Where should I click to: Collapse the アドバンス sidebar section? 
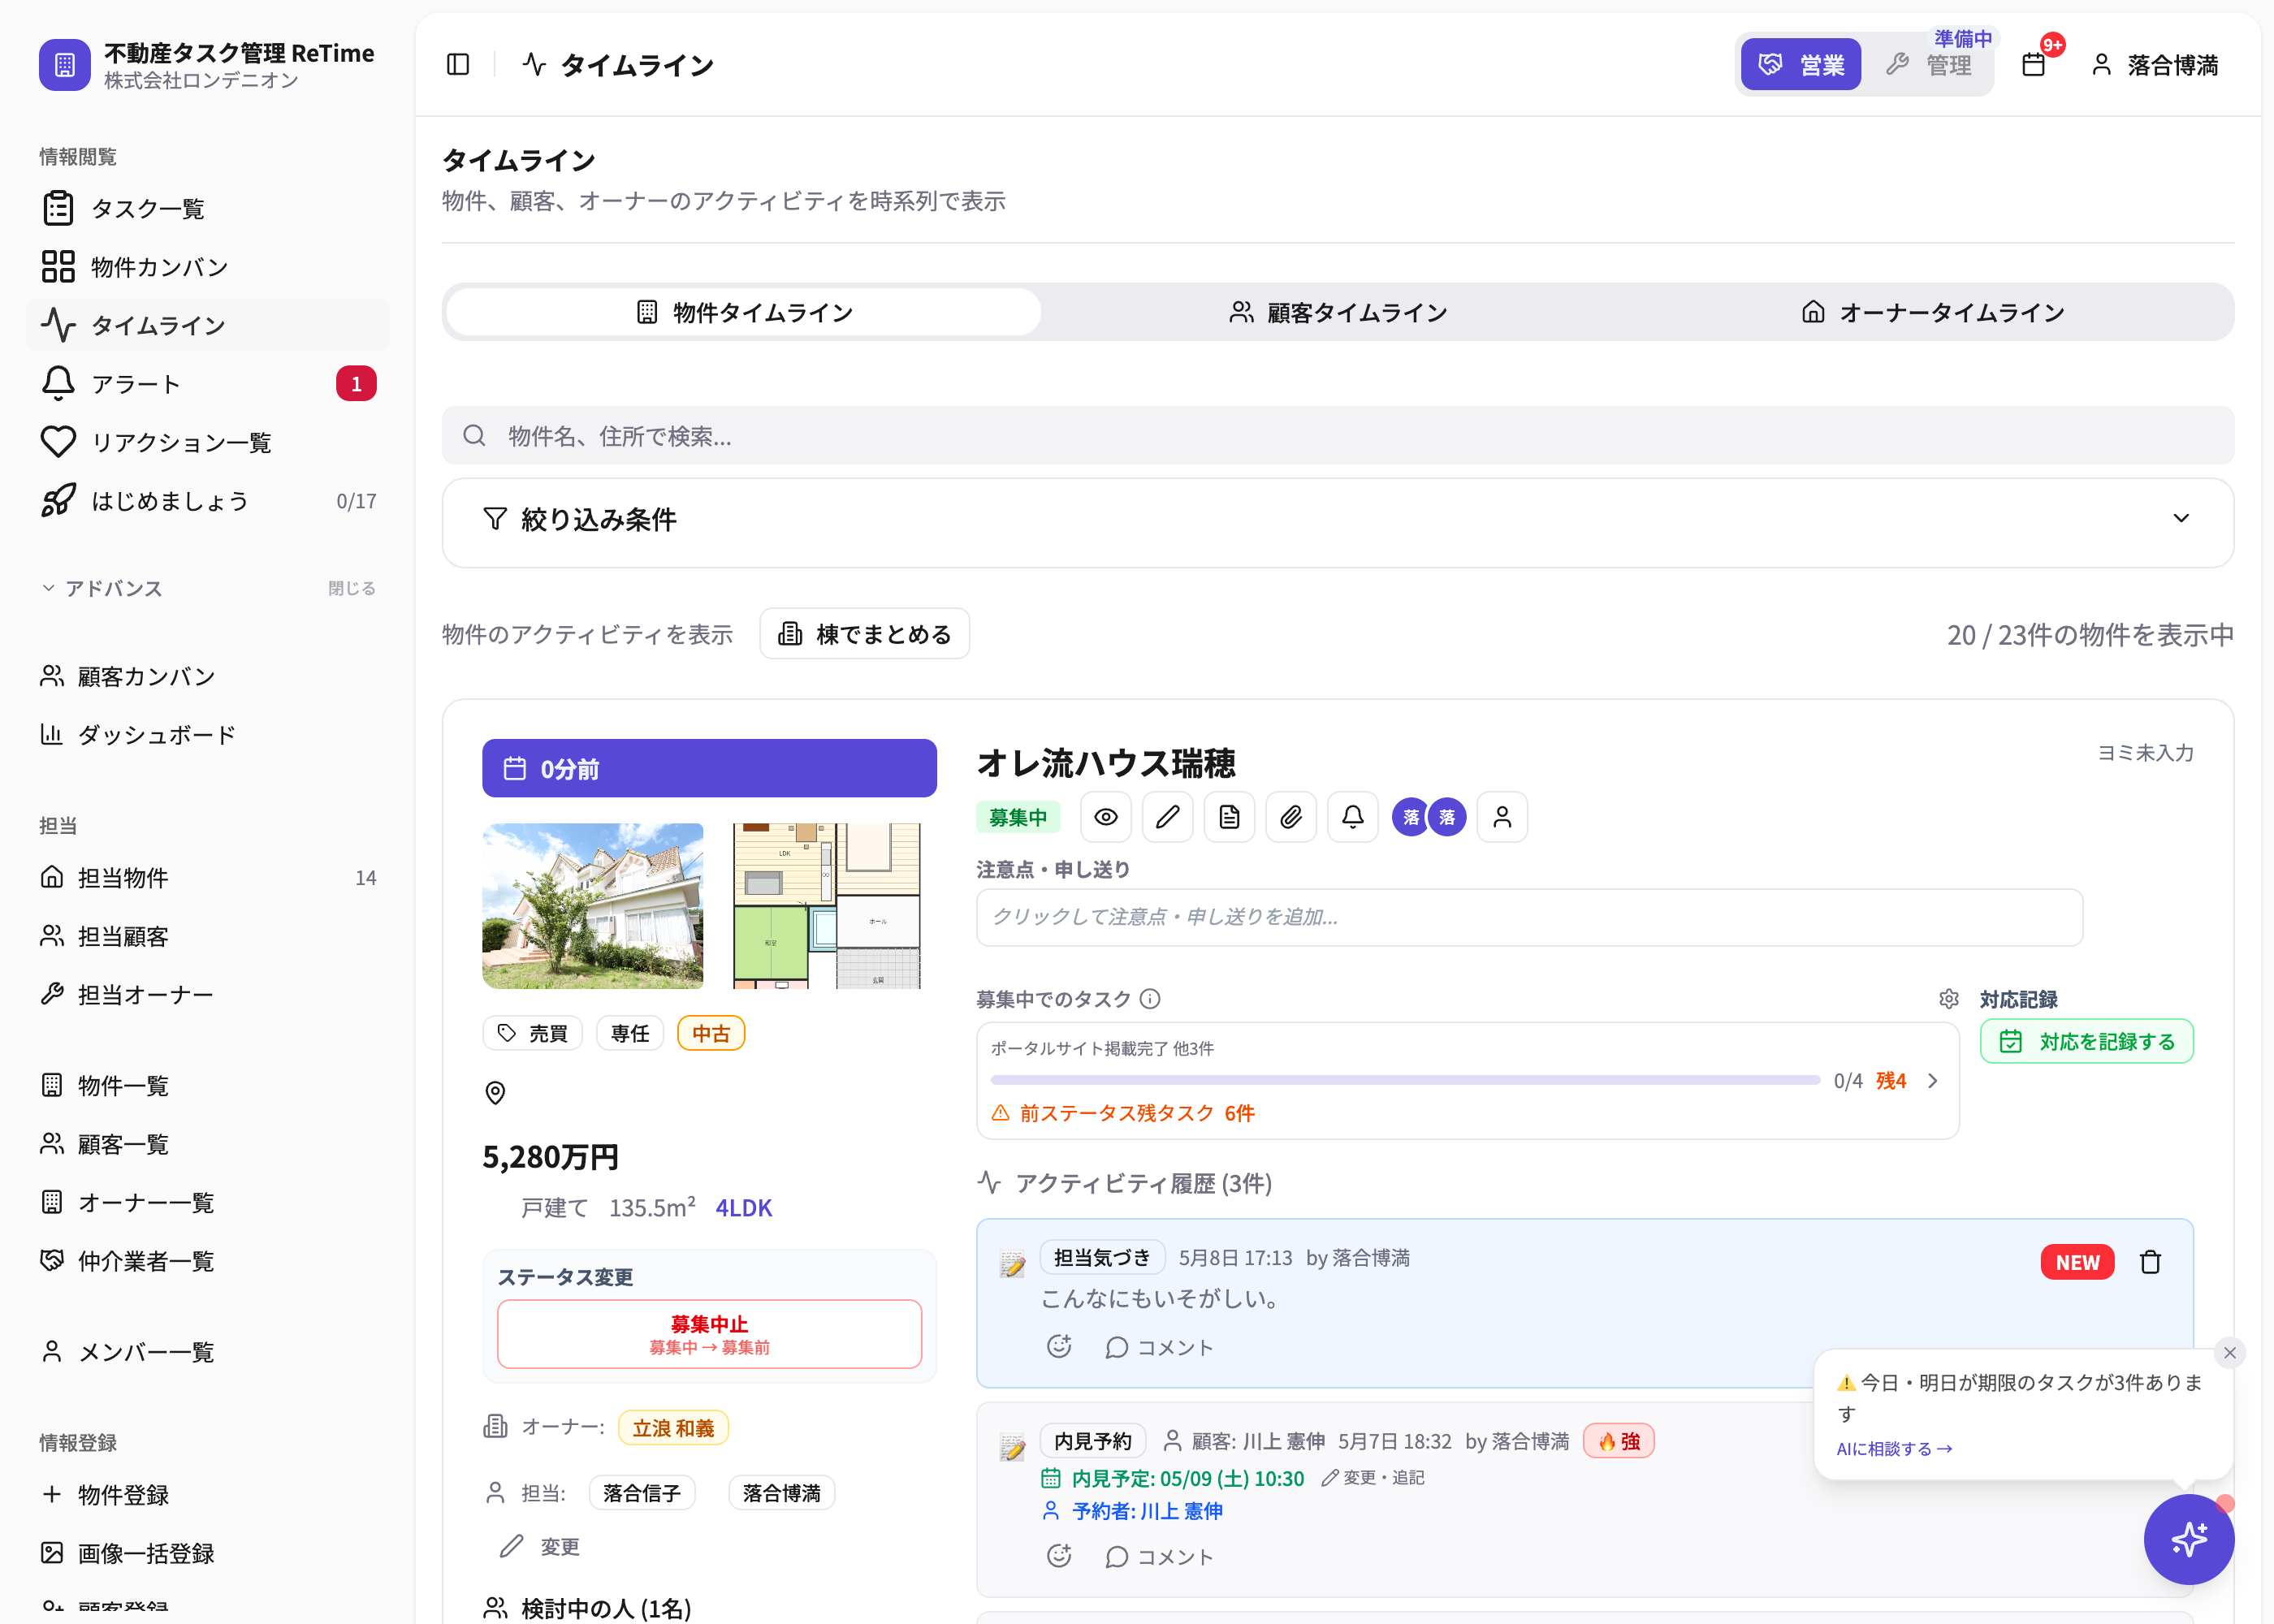click(102, 588)
